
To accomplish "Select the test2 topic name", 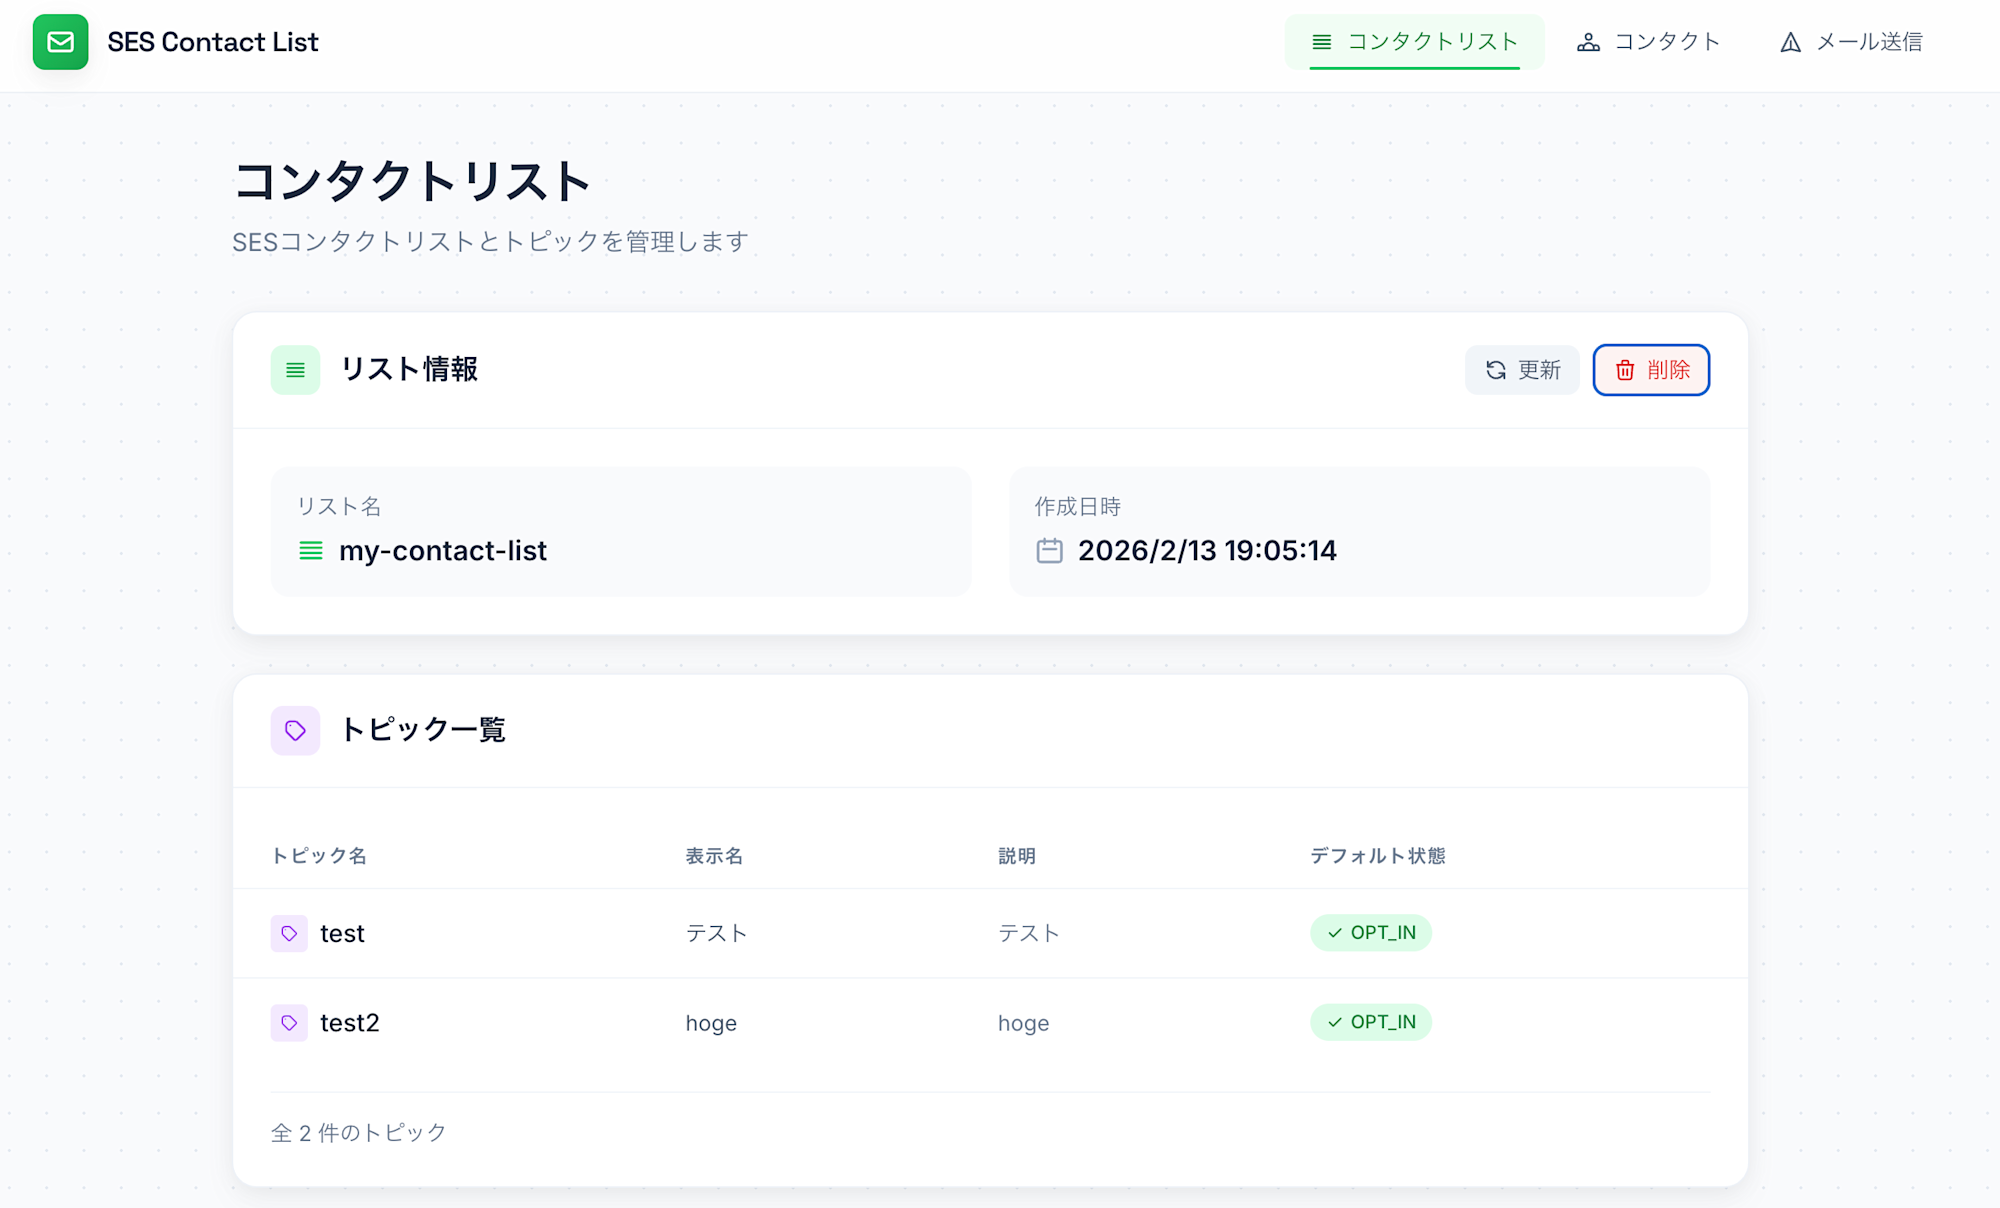I will point(349,1022).
